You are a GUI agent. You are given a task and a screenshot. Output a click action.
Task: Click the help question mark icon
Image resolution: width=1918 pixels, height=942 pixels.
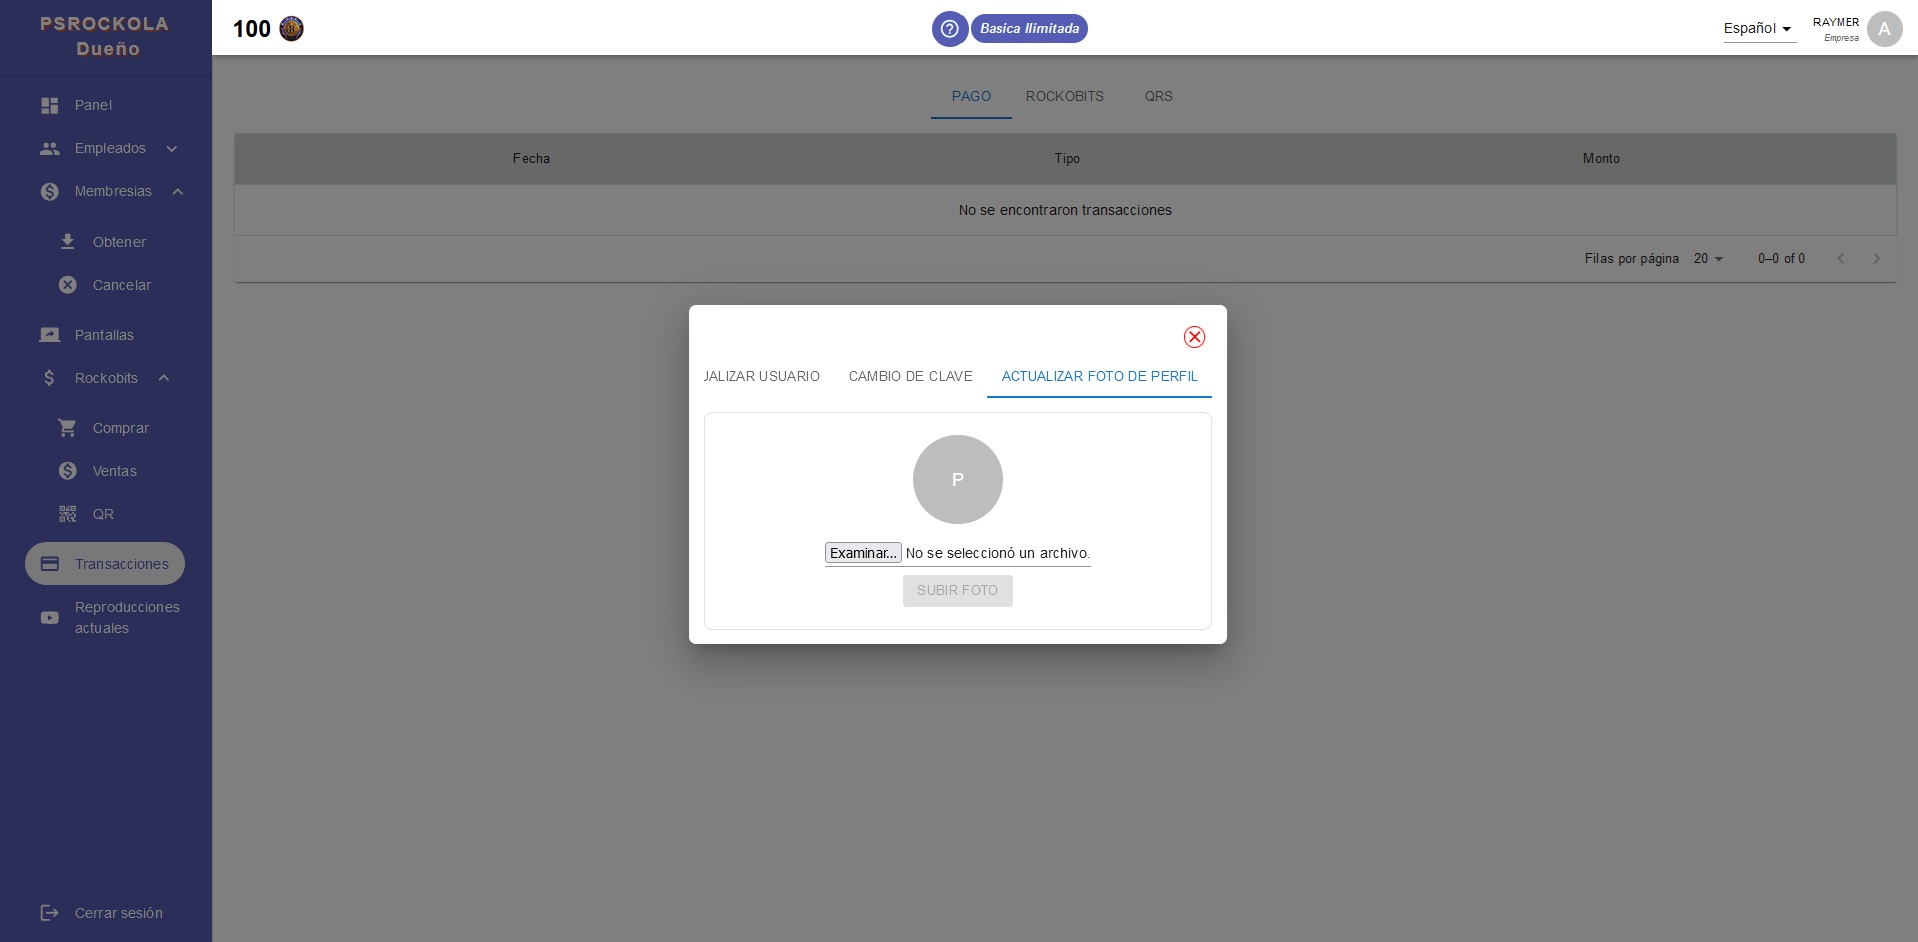[949, 29]
